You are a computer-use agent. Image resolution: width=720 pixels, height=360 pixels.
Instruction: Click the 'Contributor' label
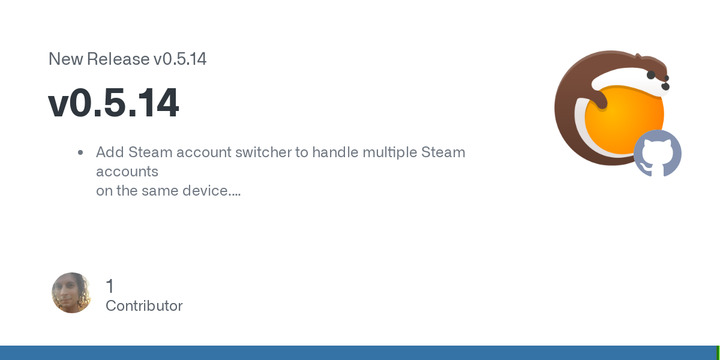(144, 306)
